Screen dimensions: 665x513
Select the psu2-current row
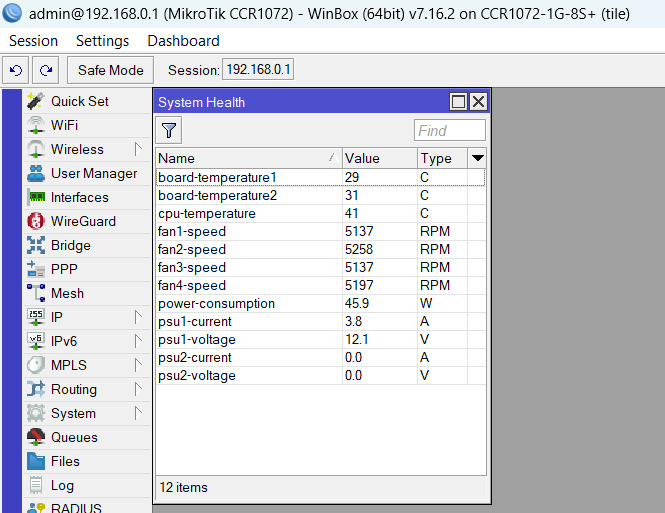(x=321, y=357)
